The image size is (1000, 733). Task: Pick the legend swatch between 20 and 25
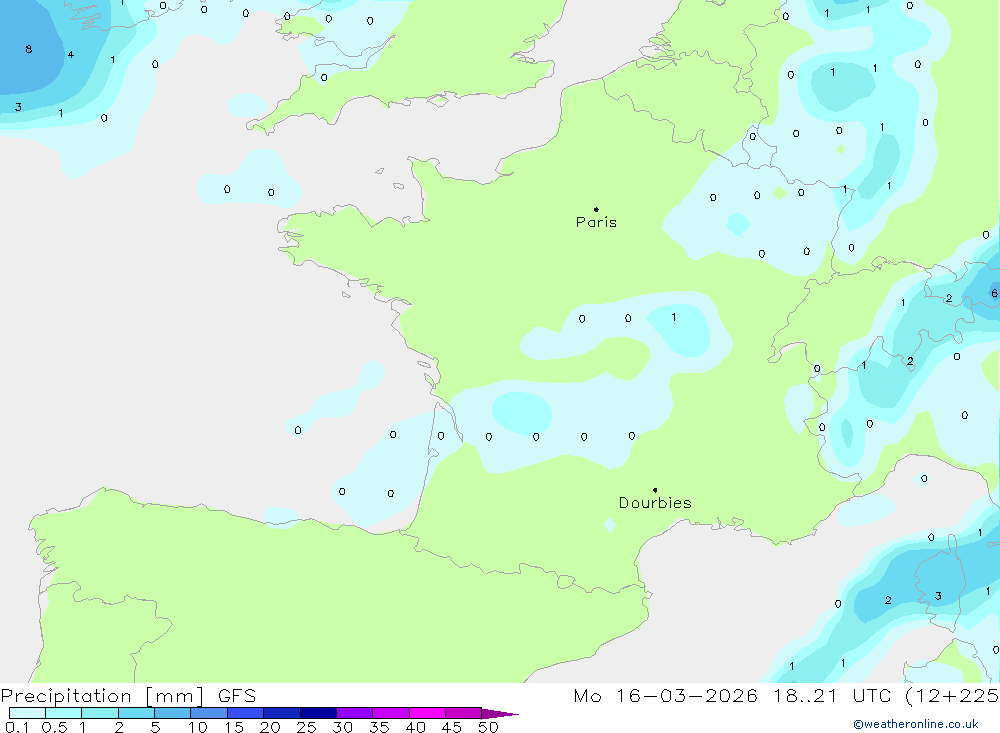281,713
